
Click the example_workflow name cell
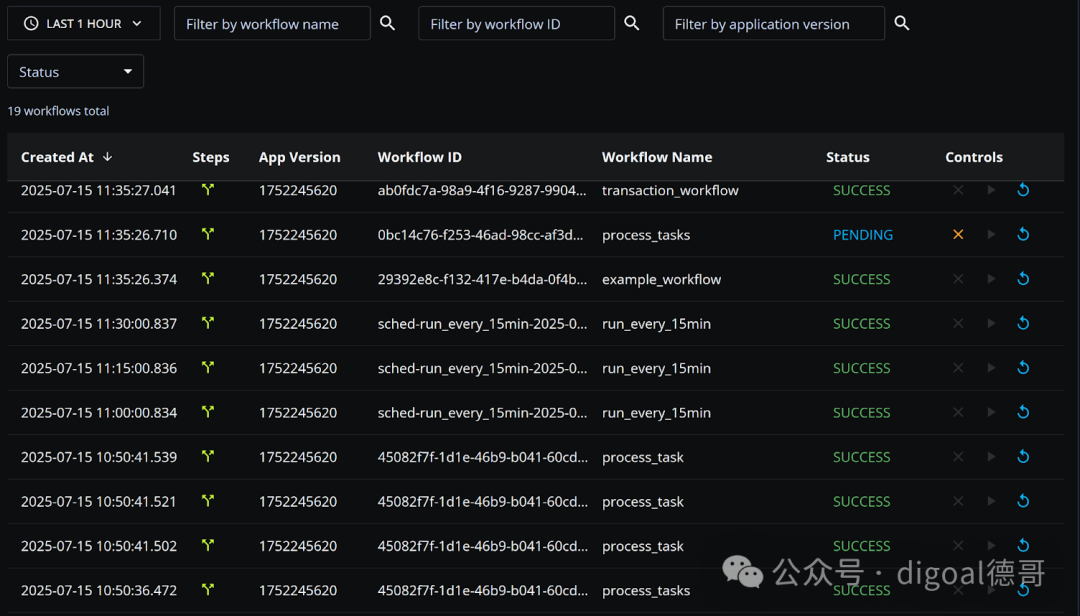(x=661, y=279)
